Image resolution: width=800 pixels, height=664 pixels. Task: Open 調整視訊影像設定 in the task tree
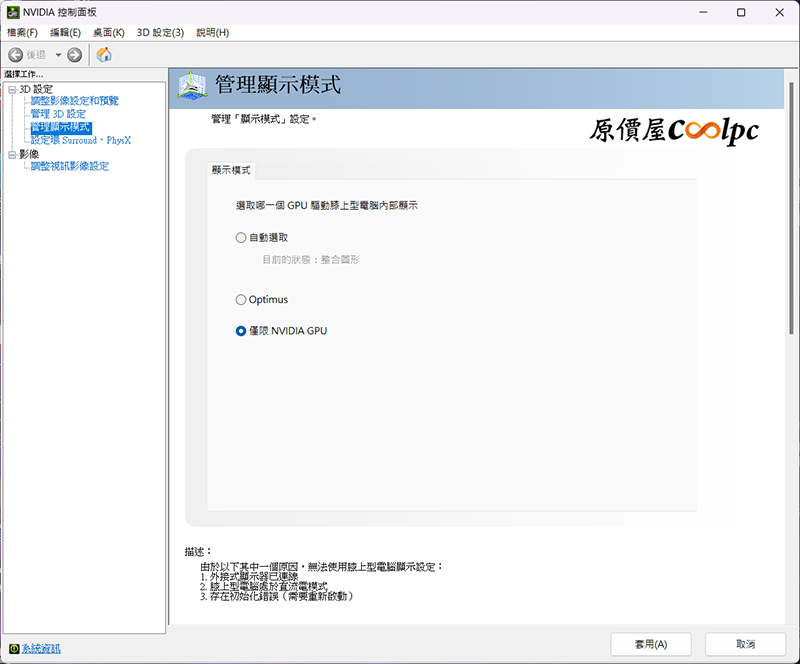click(69, 166)
